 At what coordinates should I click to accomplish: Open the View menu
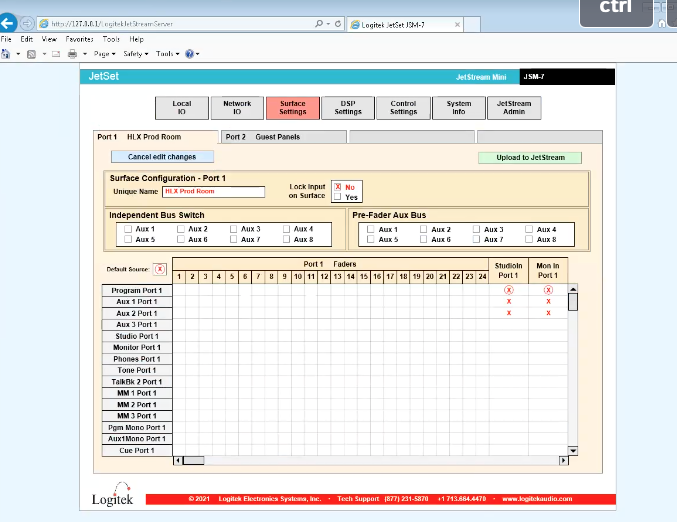[x=49, y=39]
